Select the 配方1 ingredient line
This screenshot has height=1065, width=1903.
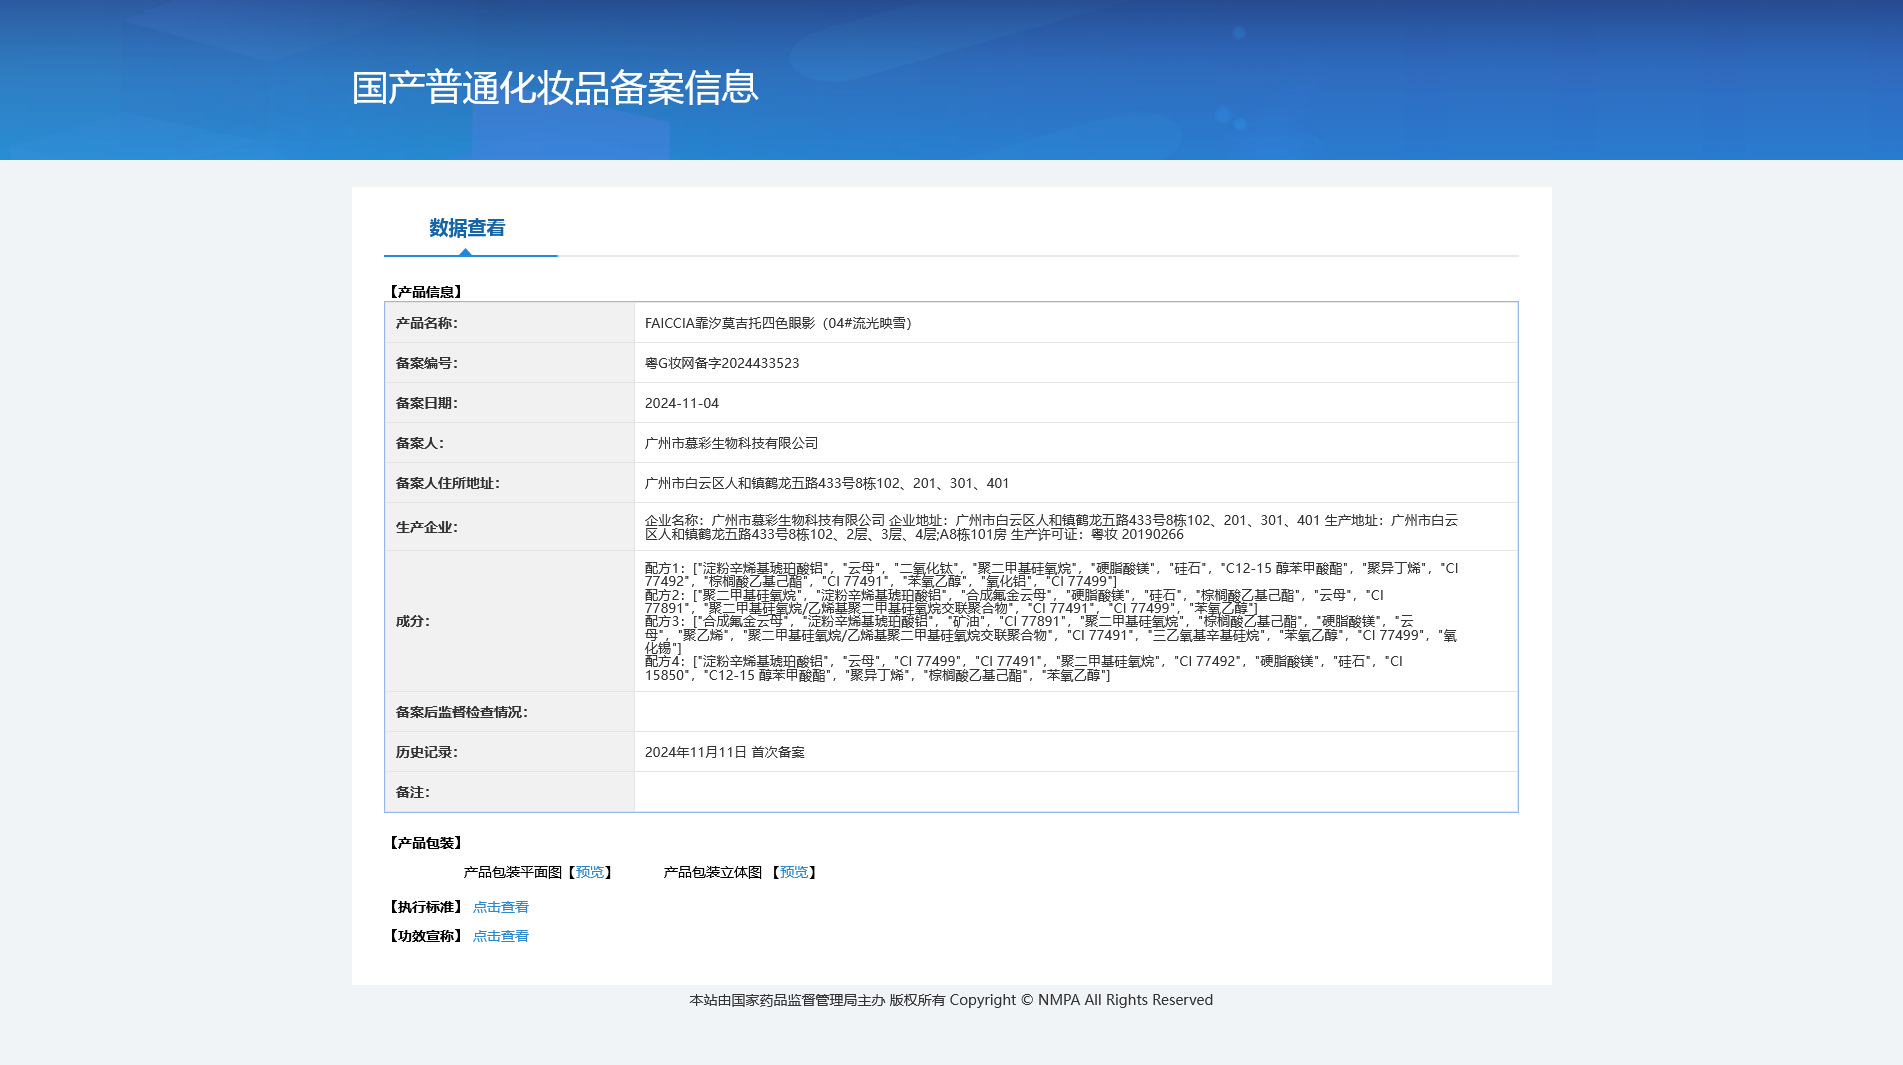(1051, 575)
